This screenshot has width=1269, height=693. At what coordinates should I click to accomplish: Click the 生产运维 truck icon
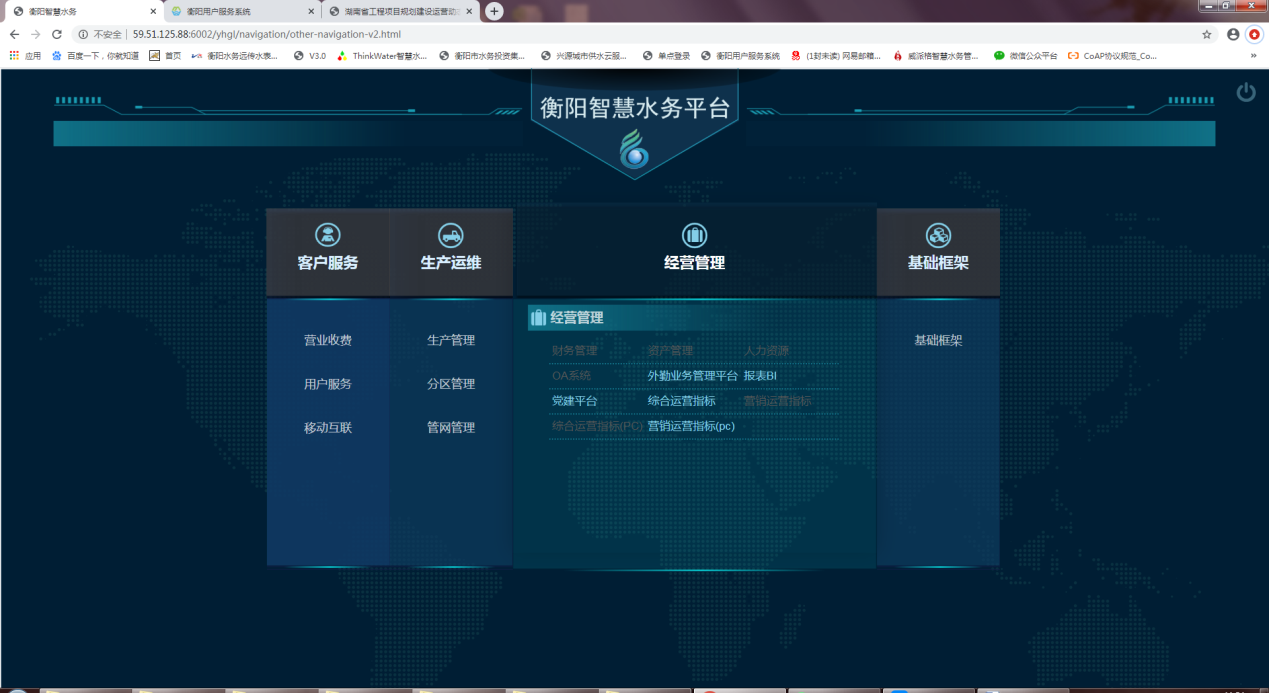451,235
